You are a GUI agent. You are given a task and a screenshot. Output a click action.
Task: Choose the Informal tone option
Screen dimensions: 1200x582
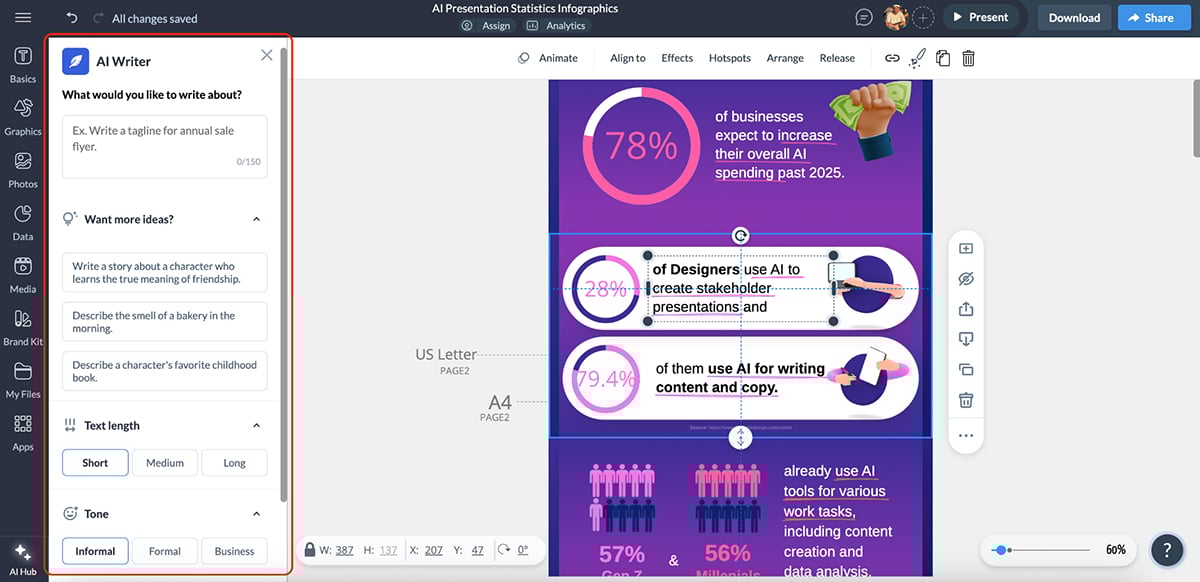pos(95,550)
